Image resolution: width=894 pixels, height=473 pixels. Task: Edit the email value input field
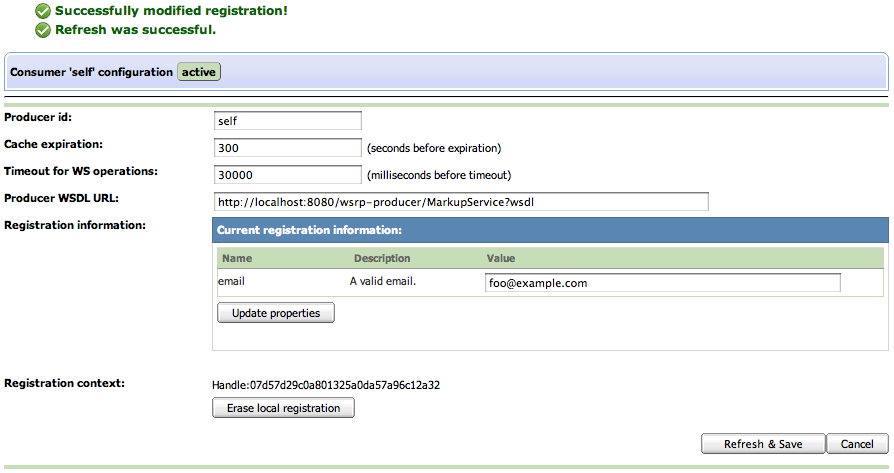coord(662,283)
